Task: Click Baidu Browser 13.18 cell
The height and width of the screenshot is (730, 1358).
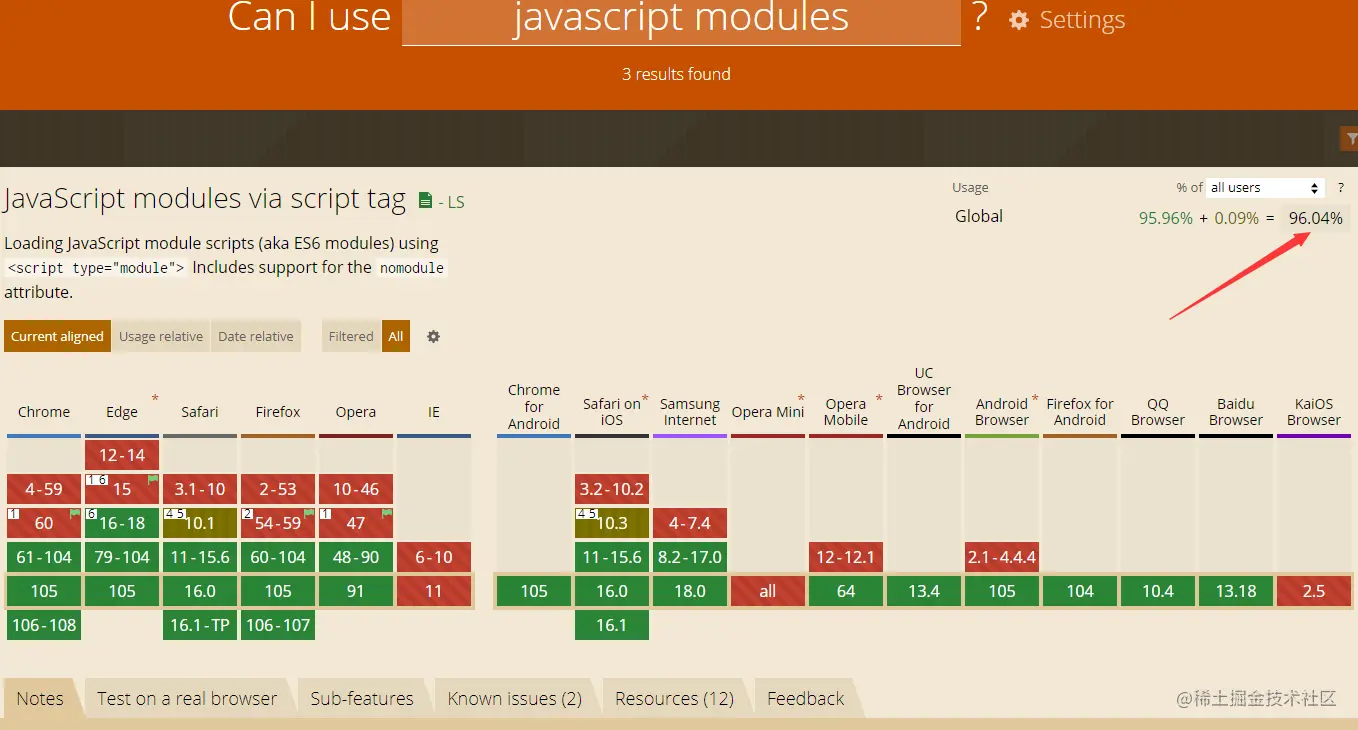Action: tap(1236, 591)
